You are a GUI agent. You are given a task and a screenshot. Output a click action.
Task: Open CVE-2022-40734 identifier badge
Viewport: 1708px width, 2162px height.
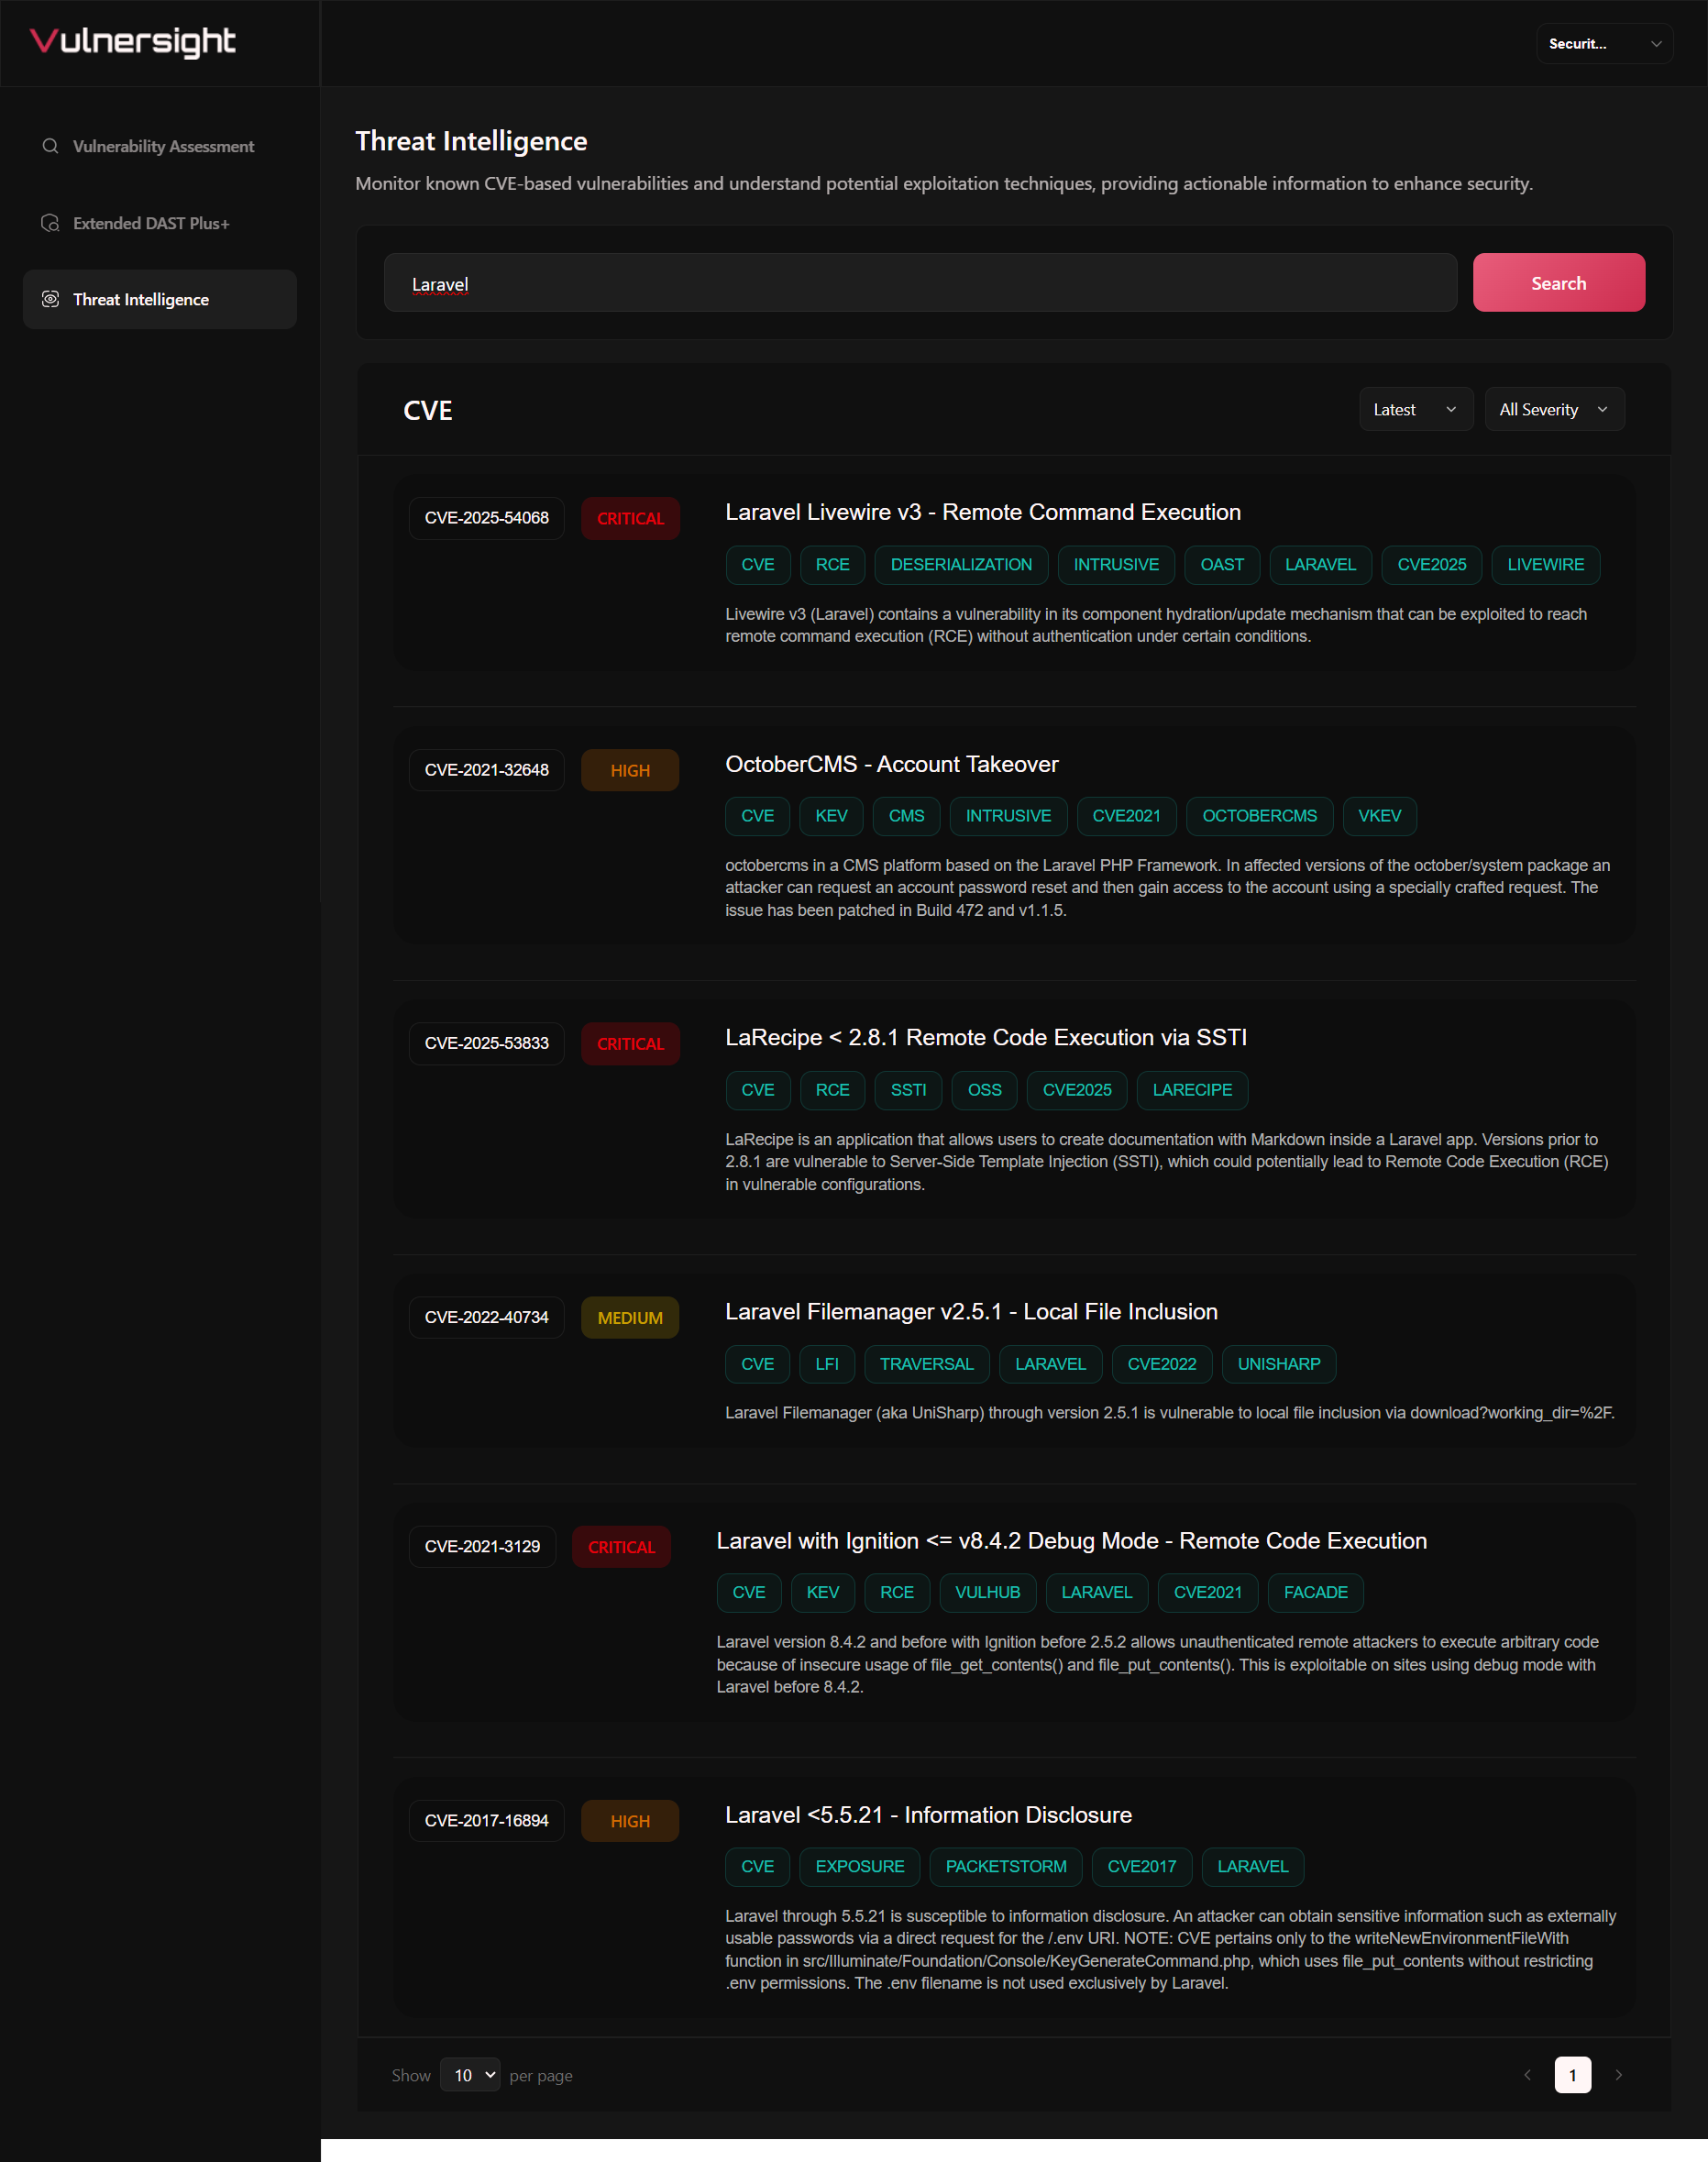[486, 1317]
